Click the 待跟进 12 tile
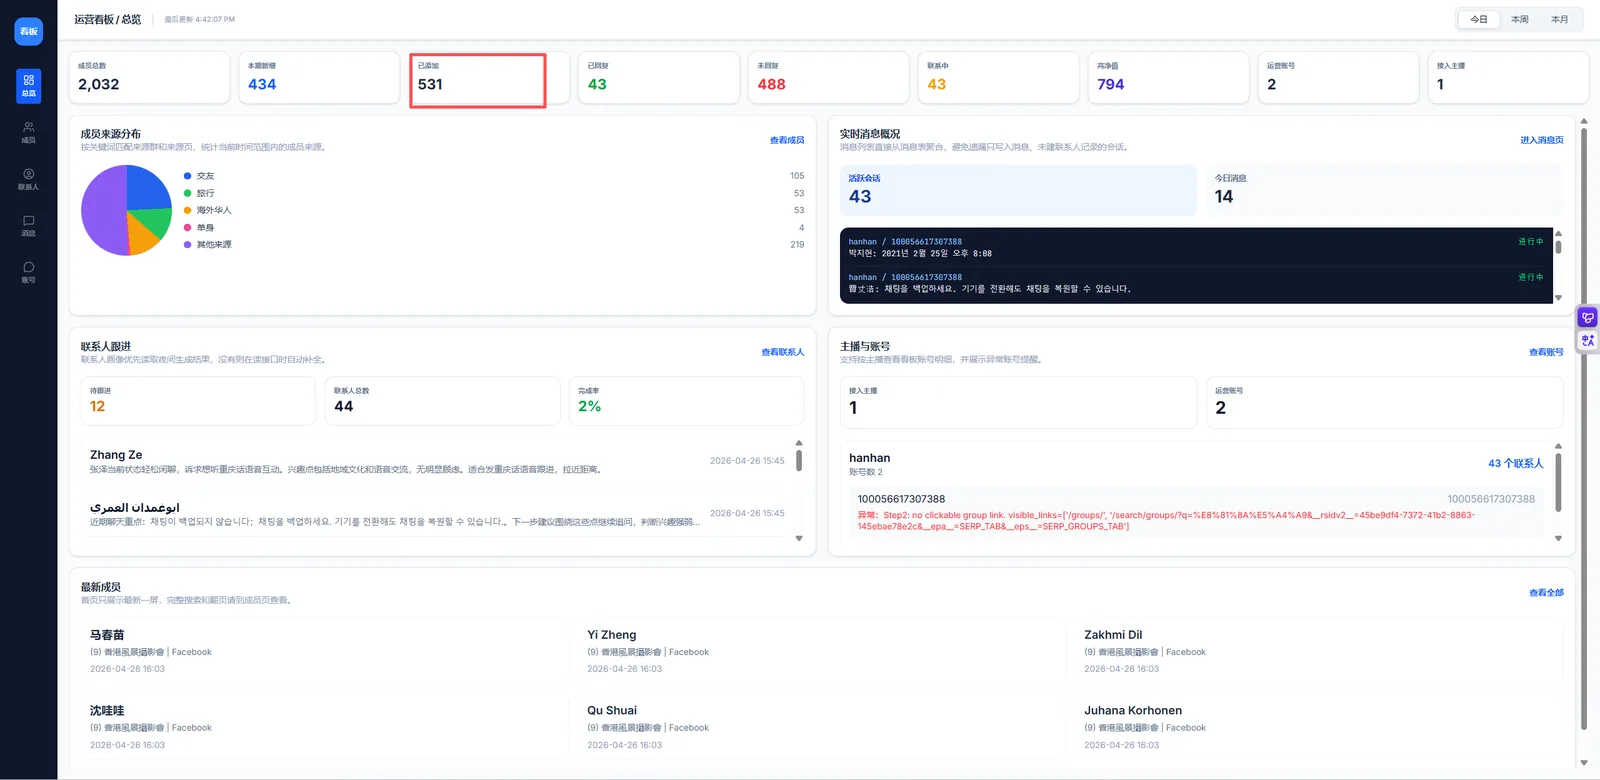Viewport: 1600px width, 780px height. pyautogui.click(x=198, y=401)
